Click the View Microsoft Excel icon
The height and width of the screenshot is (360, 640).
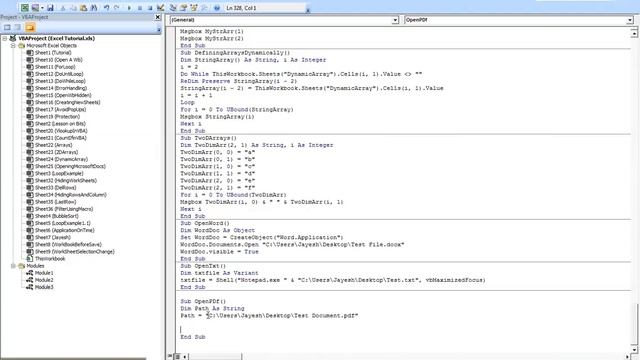click(25, 8)
